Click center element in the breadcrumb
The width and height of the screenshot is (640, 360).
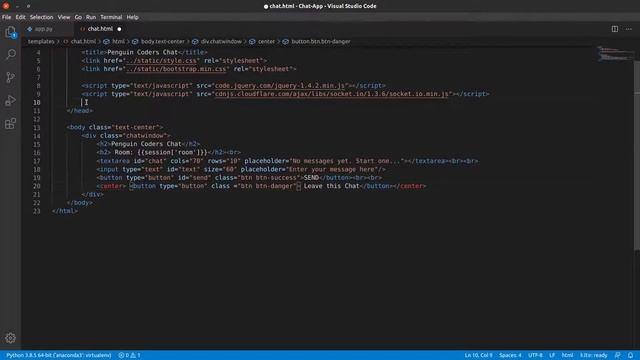tap(266, 41)
